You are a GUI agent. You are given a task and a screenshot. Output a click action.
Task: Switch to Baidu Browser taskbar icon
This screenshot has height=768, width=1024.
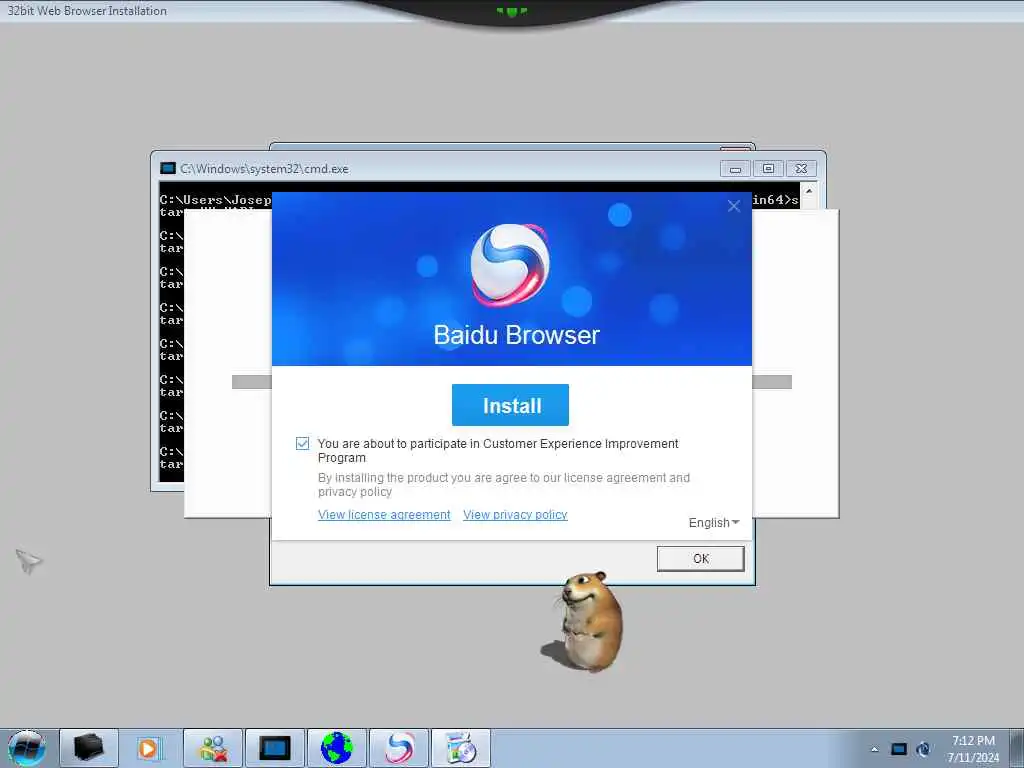point(399,748)
